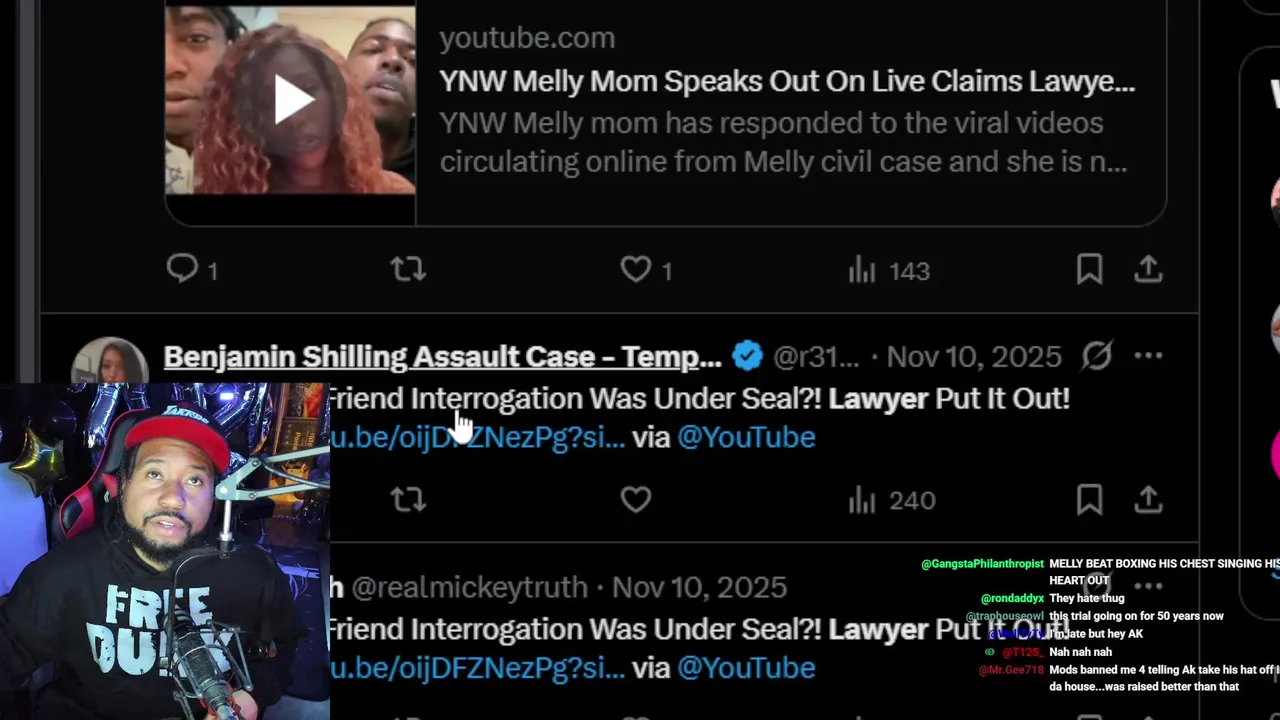Screen dimensions: 1280x720
Task: Visit the @realmickeytruth handle
Action: (469, 587)
